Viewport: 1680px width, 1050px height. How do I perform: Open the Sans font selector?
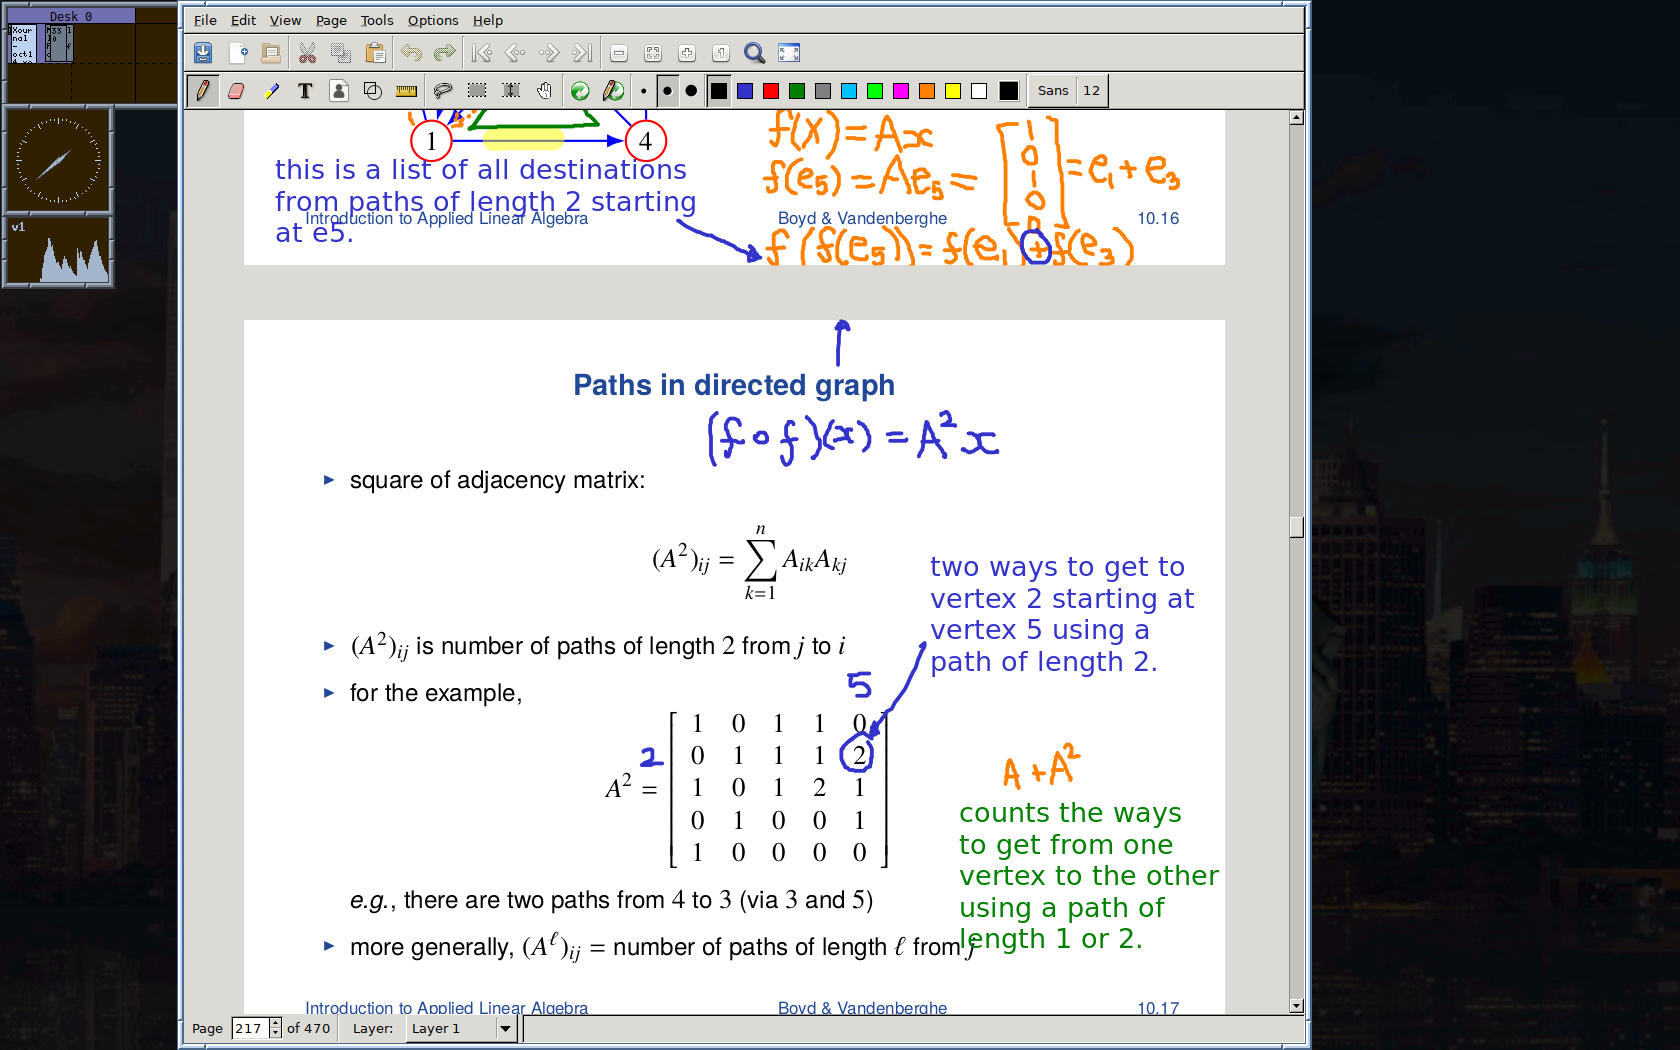click(1053, 90)
